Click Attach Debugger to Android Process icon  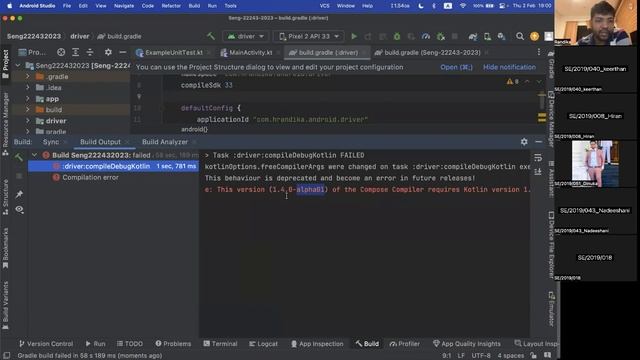tap(440, 36)
